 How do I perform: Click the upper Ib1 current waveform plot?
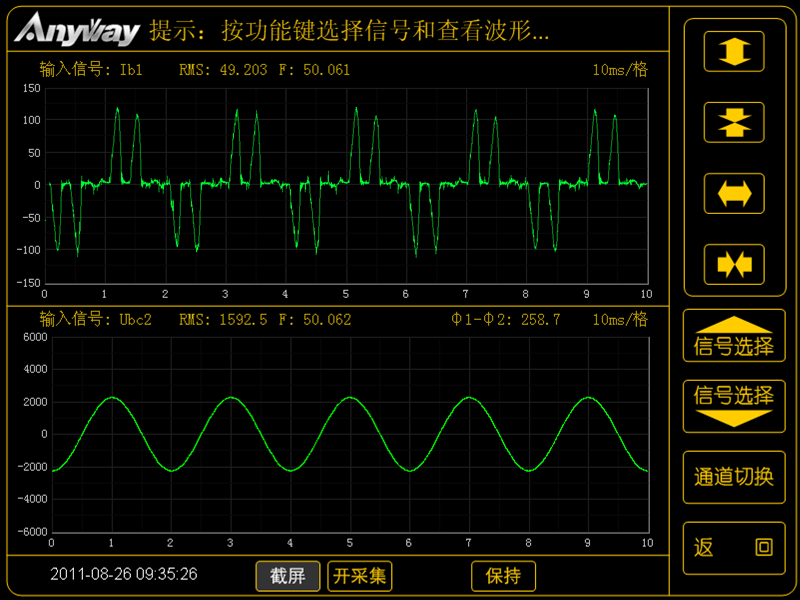[x=345, y=185]
